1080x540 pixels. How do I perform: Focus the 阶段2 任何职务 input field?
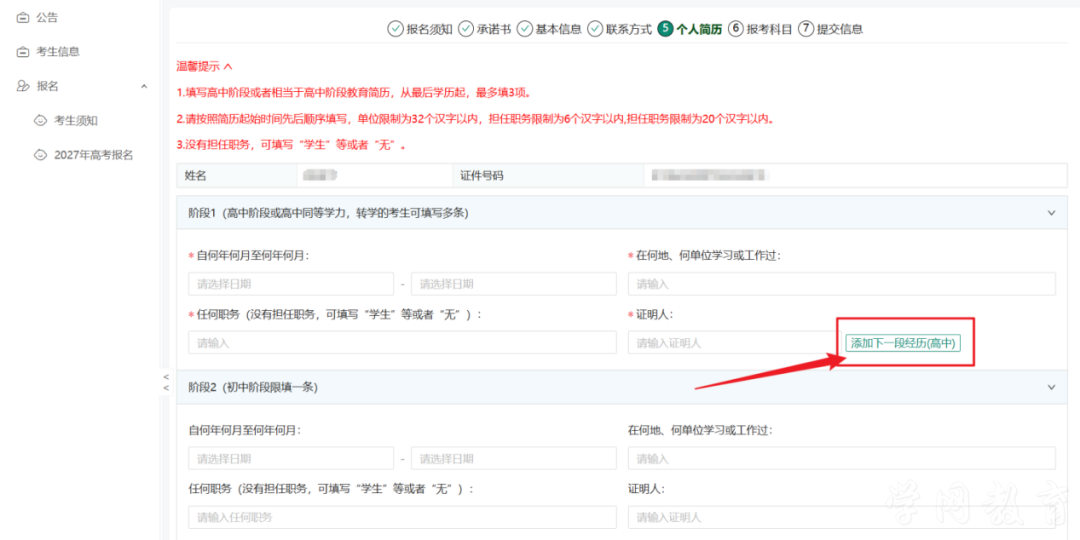tap(402, 517)
